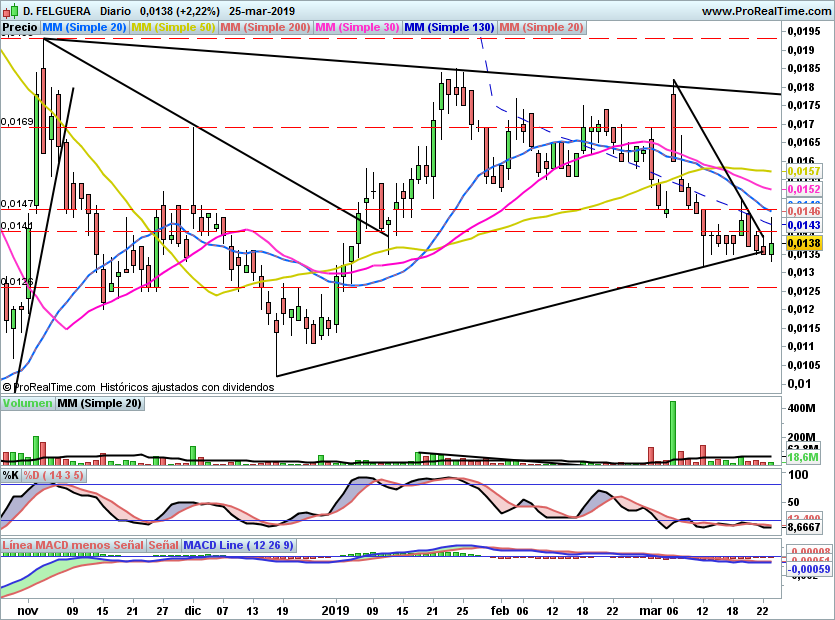Select the %D (14 3 5) label
The width and height of the screenshot is (835, 620).
(53, 475)
